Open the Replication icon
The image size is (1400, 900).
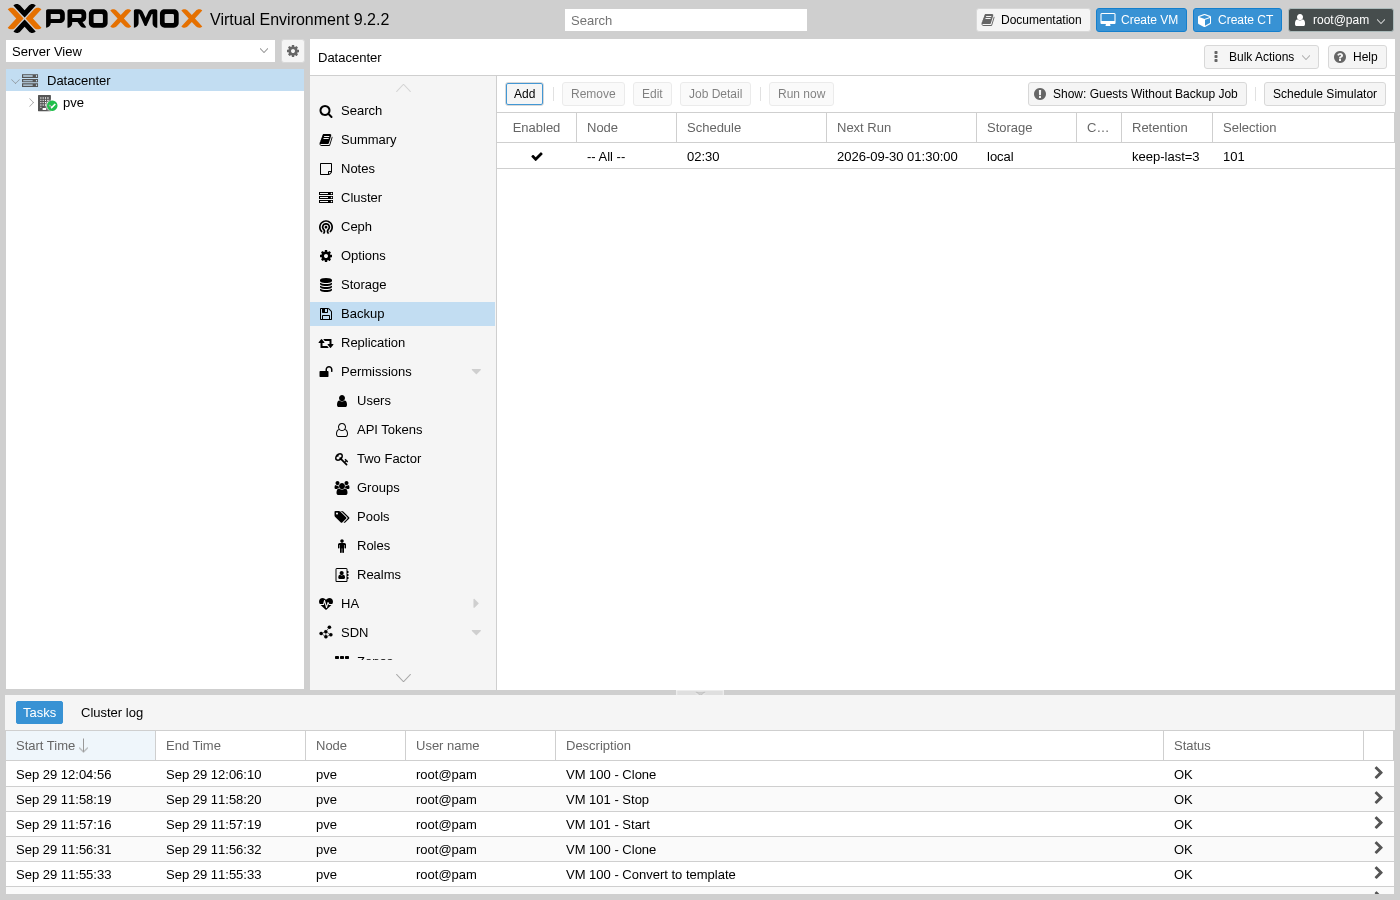pos(326,343)
